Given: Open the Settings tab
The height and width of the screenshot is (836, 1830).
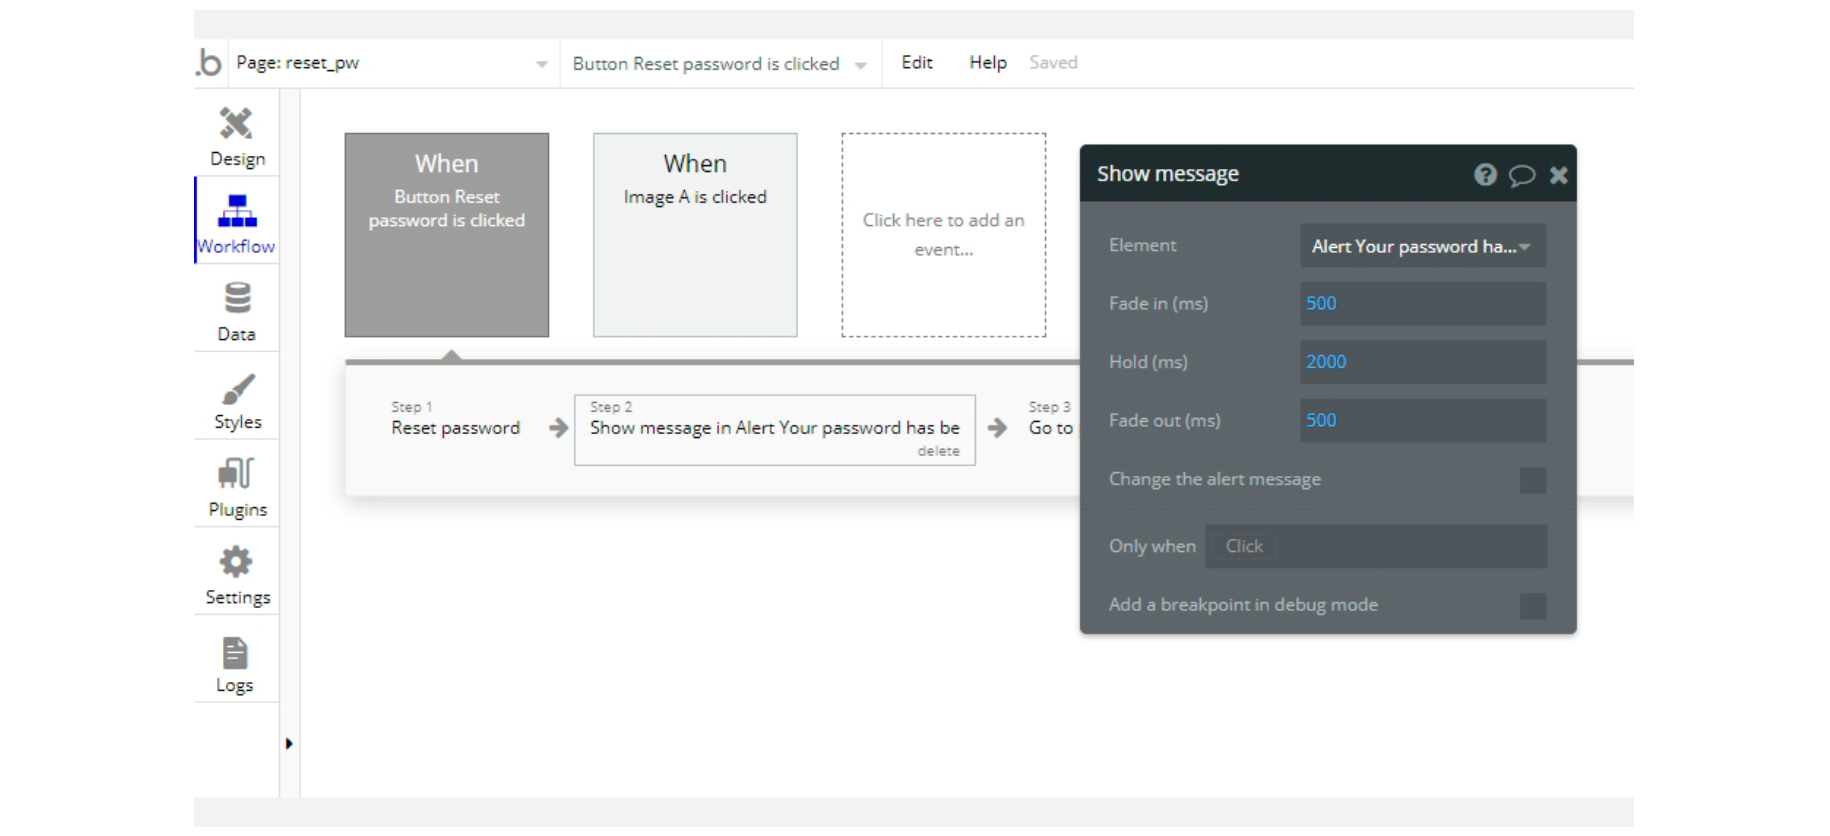Looking at the screenshot, I should click(x=237, y=575).
